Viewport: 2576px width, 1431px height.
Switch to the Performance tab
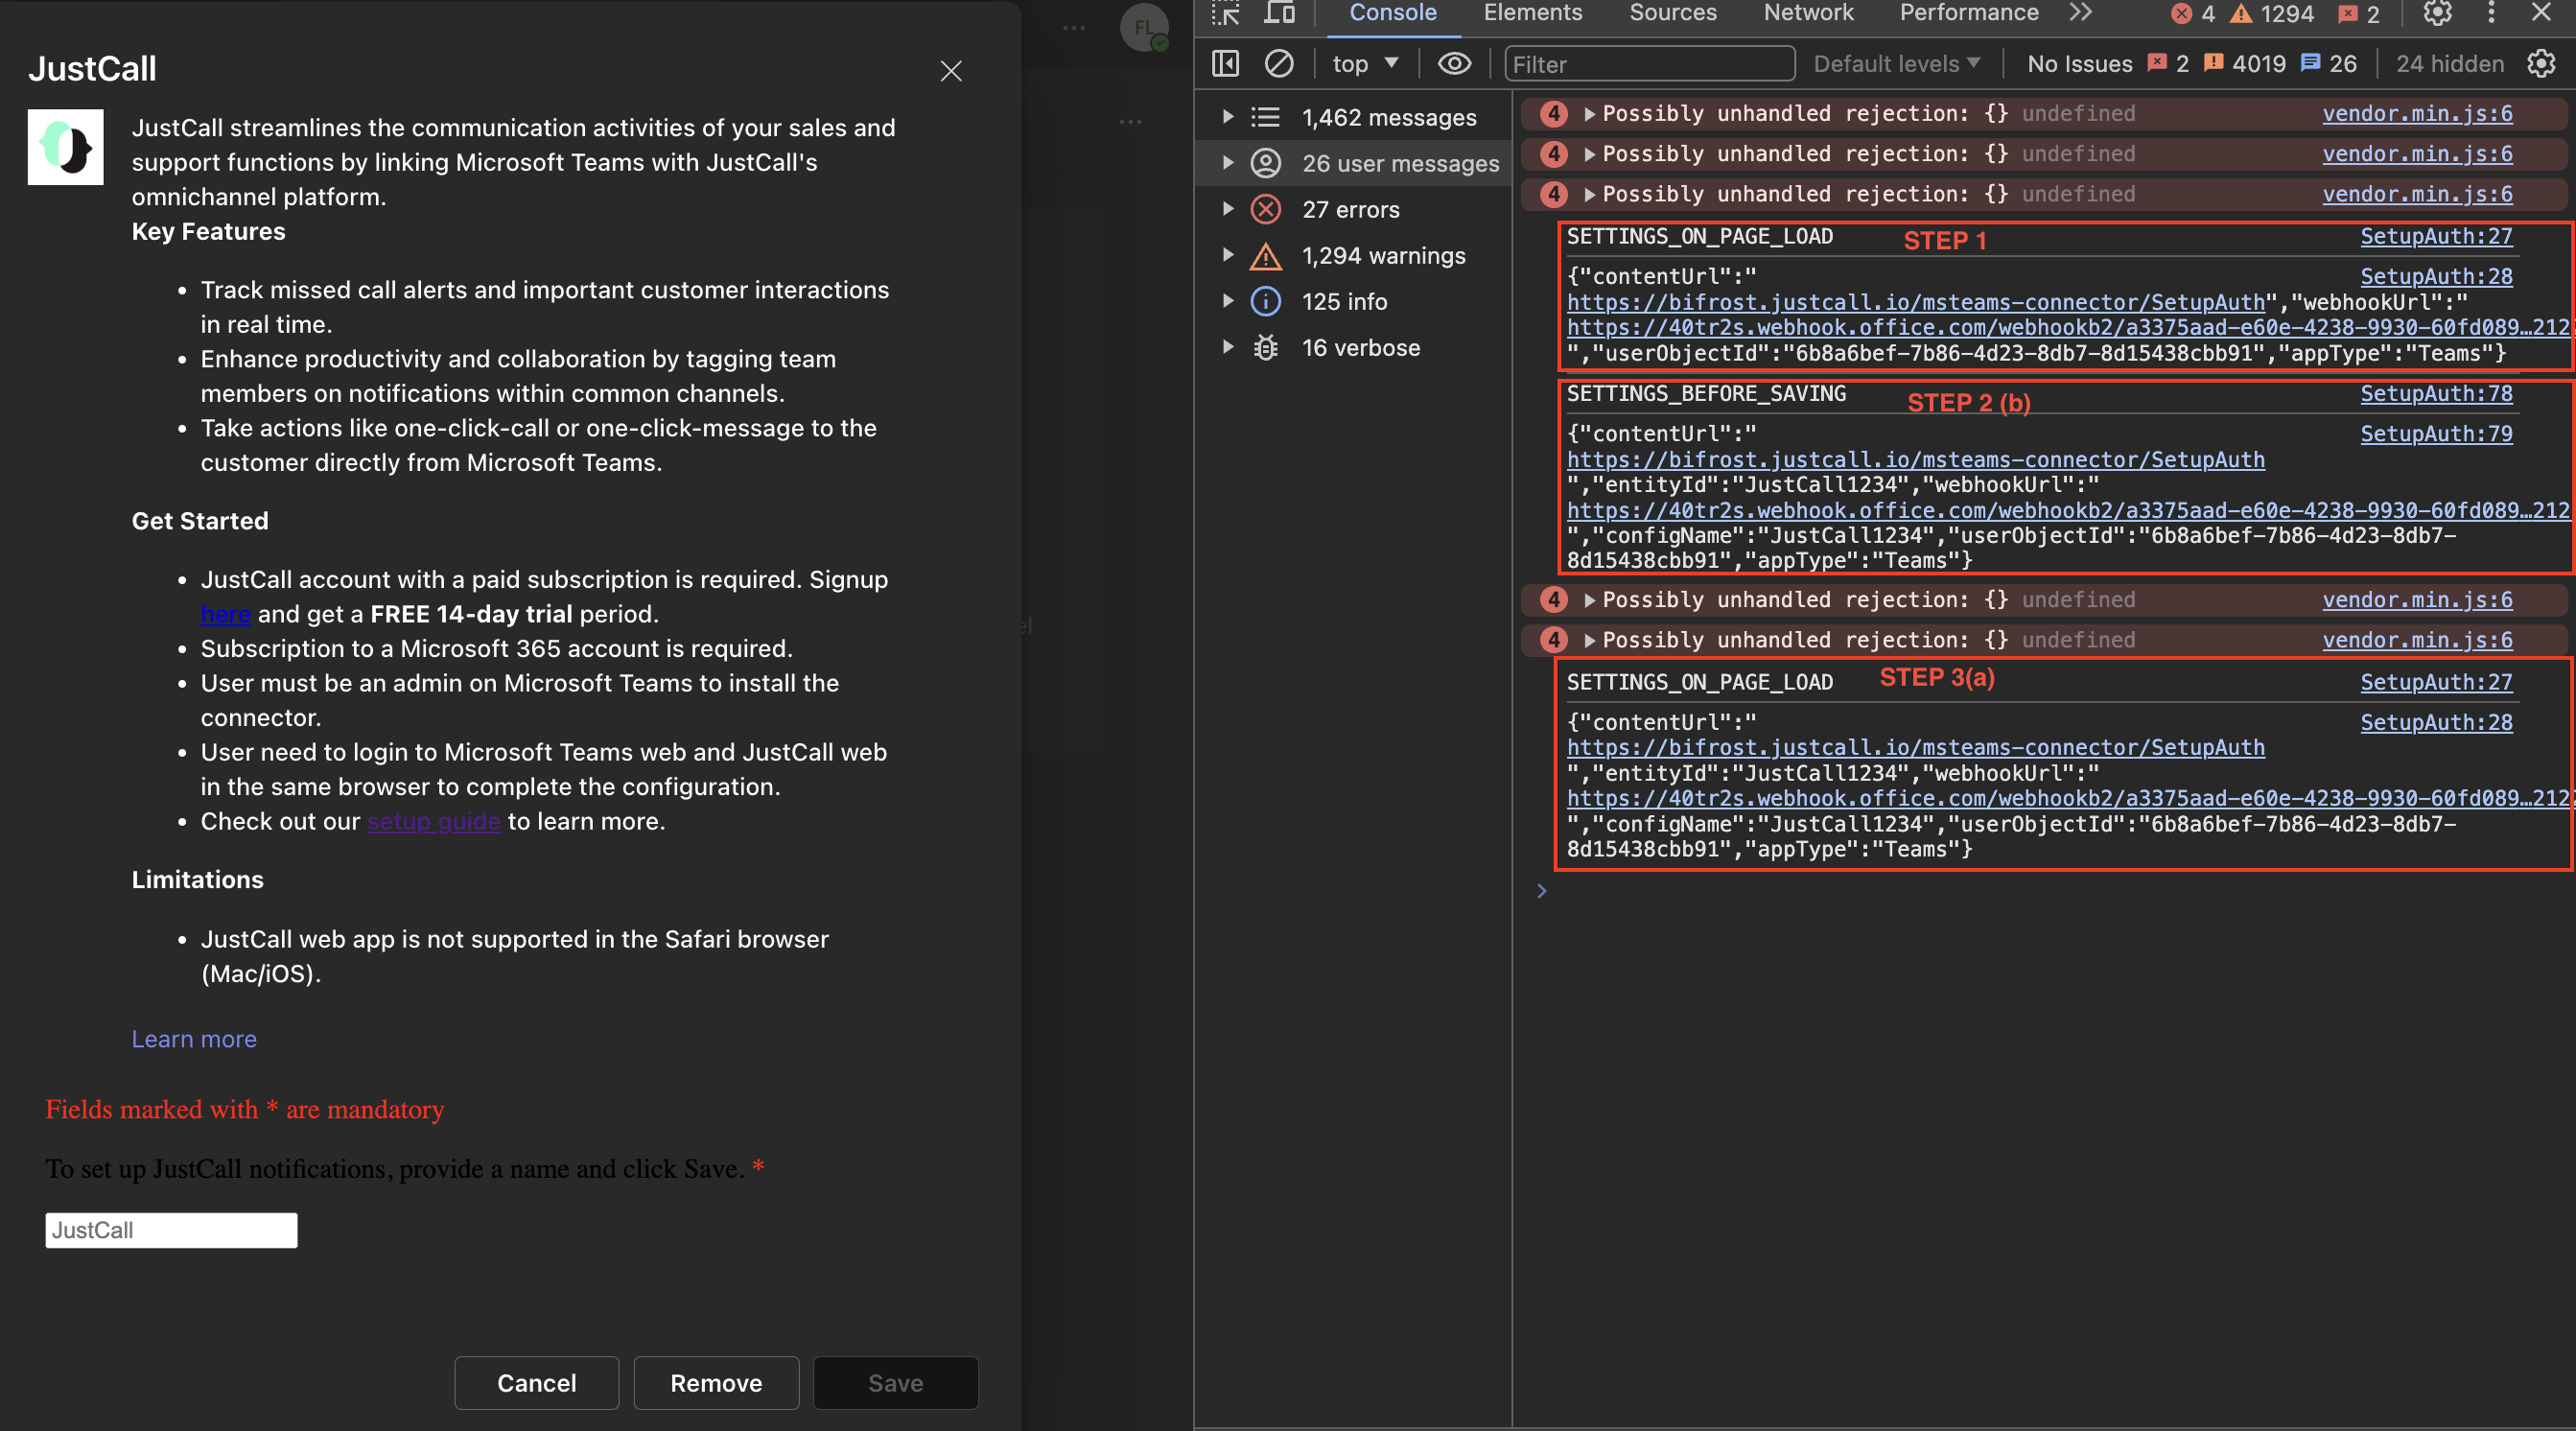1969,13
